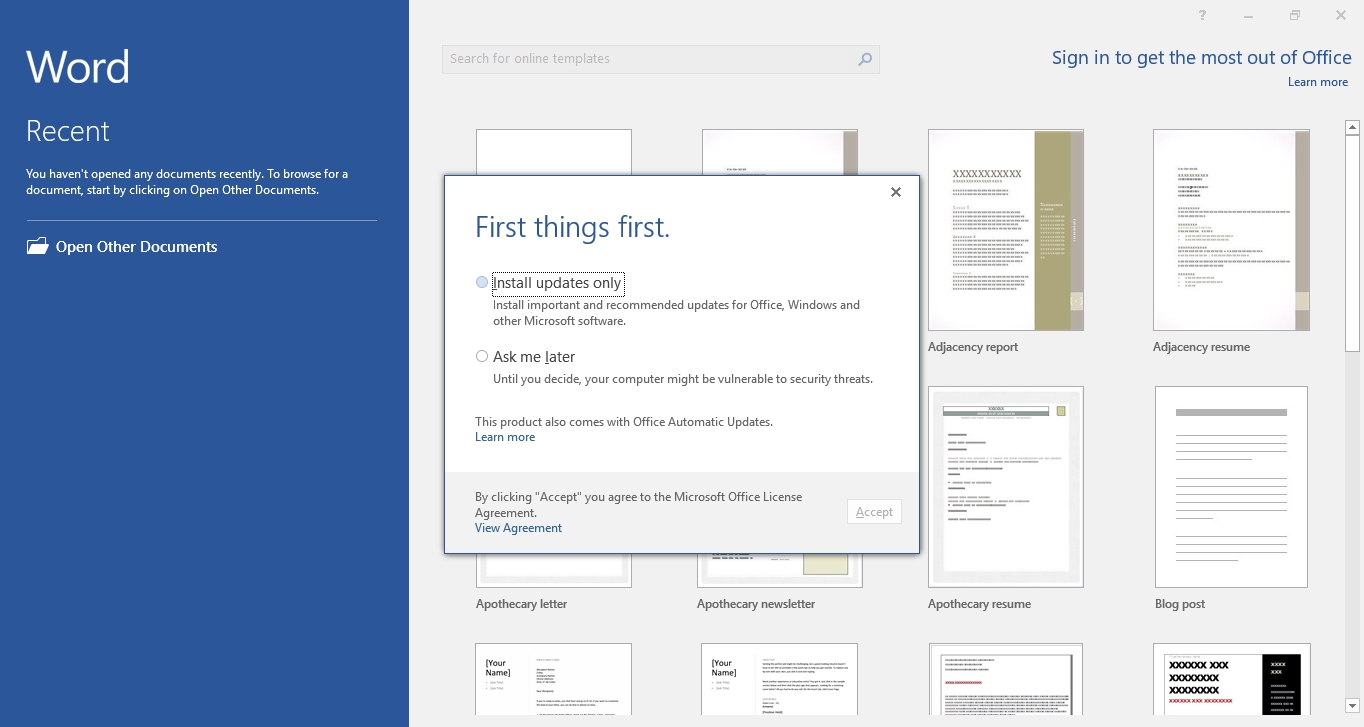Click Learn more link in the dialog

click(x=505, y=437)
